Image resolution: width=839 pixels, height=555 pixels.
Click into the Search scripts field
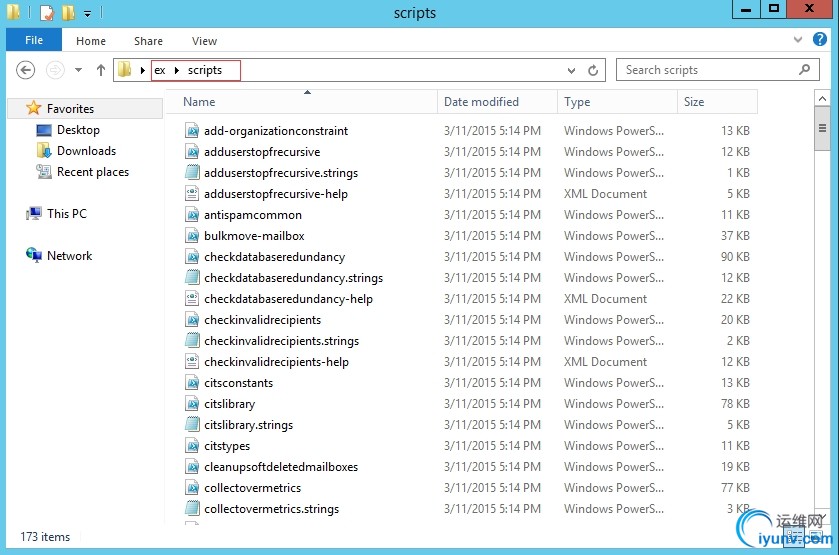(718, 70)
